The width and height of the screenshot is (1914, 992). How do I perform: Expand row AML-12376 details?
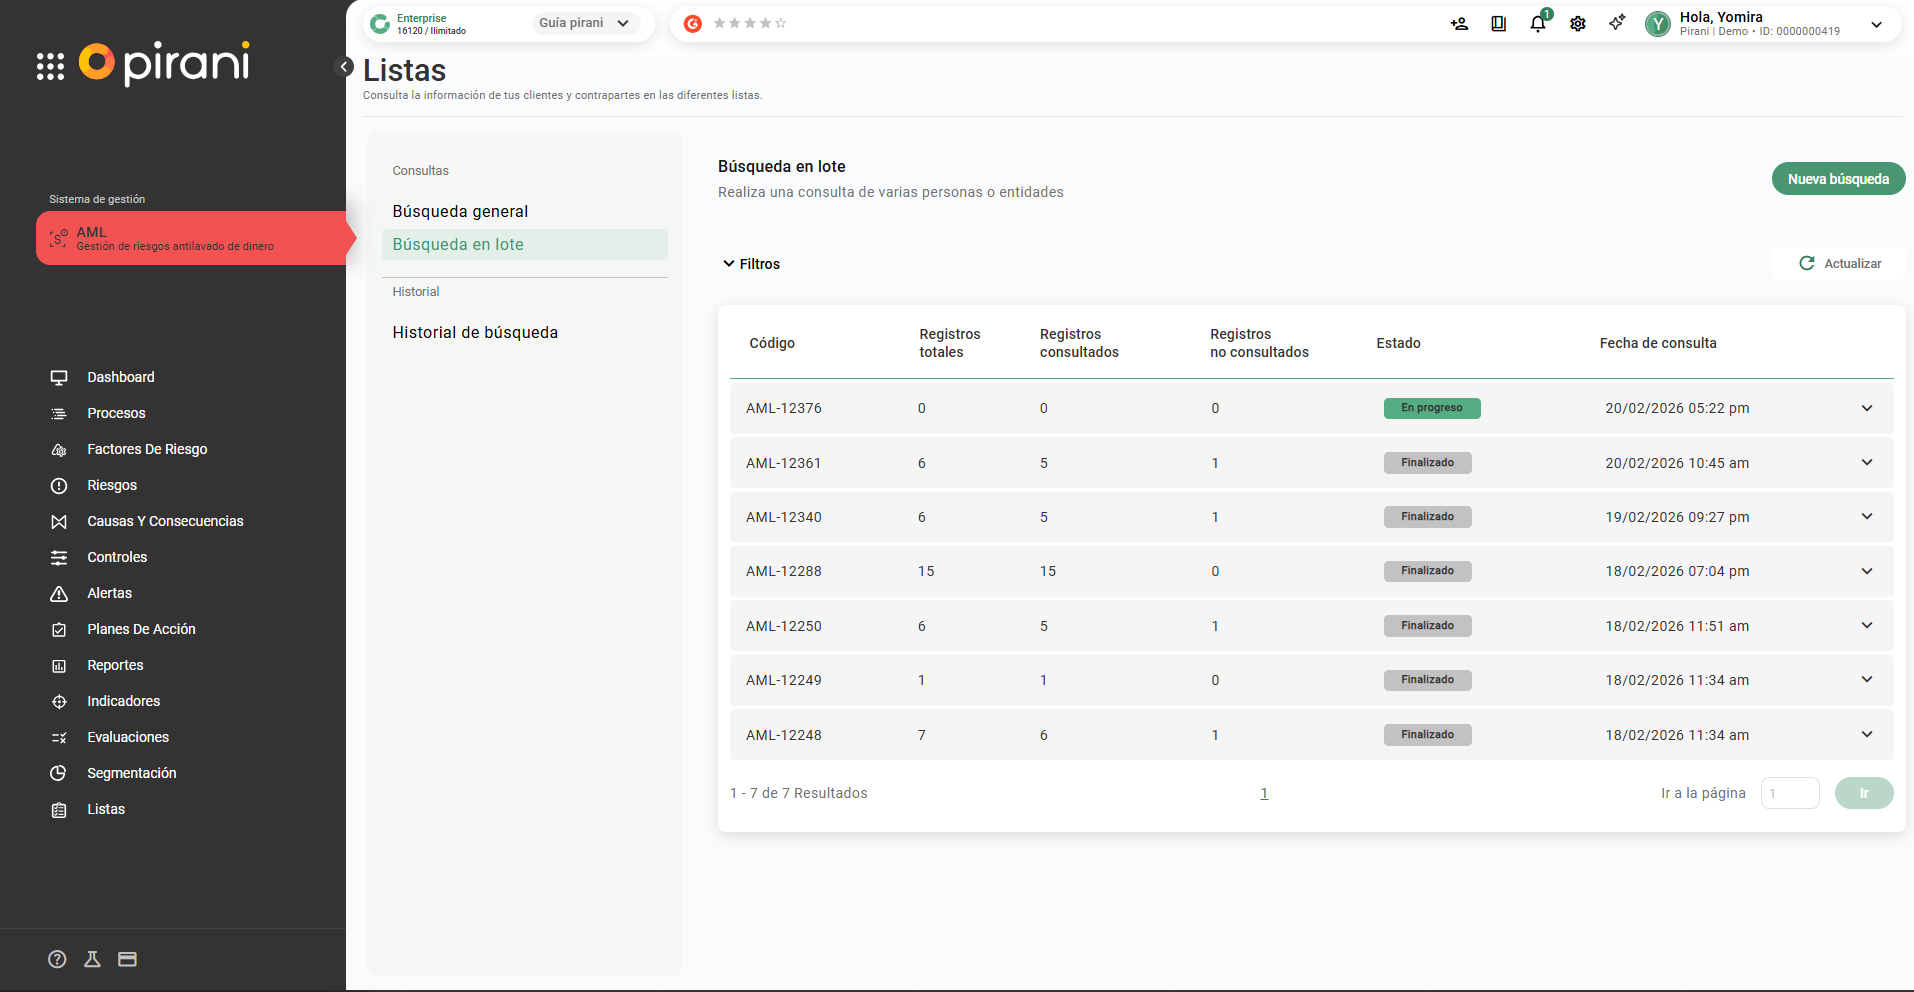click(x=1866, y=408)
